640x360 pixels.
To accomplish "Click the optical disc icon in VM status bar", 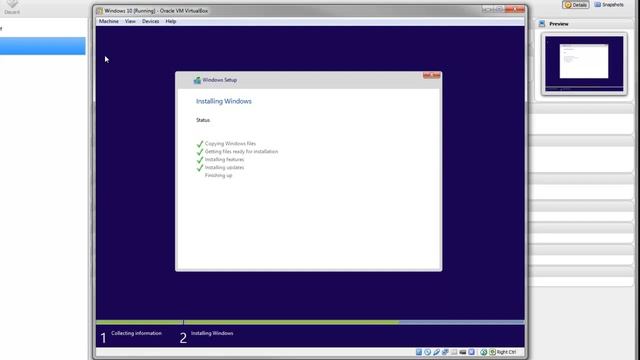I will point(427,352).
